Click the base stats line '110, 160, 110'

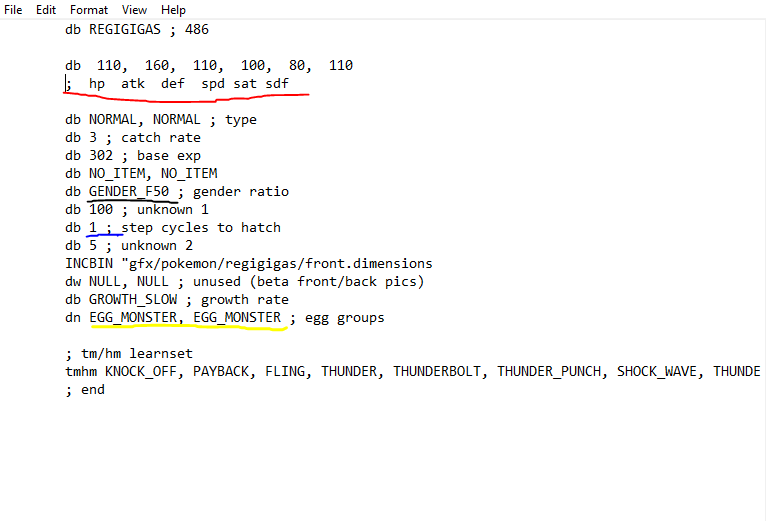click(209, 65)
